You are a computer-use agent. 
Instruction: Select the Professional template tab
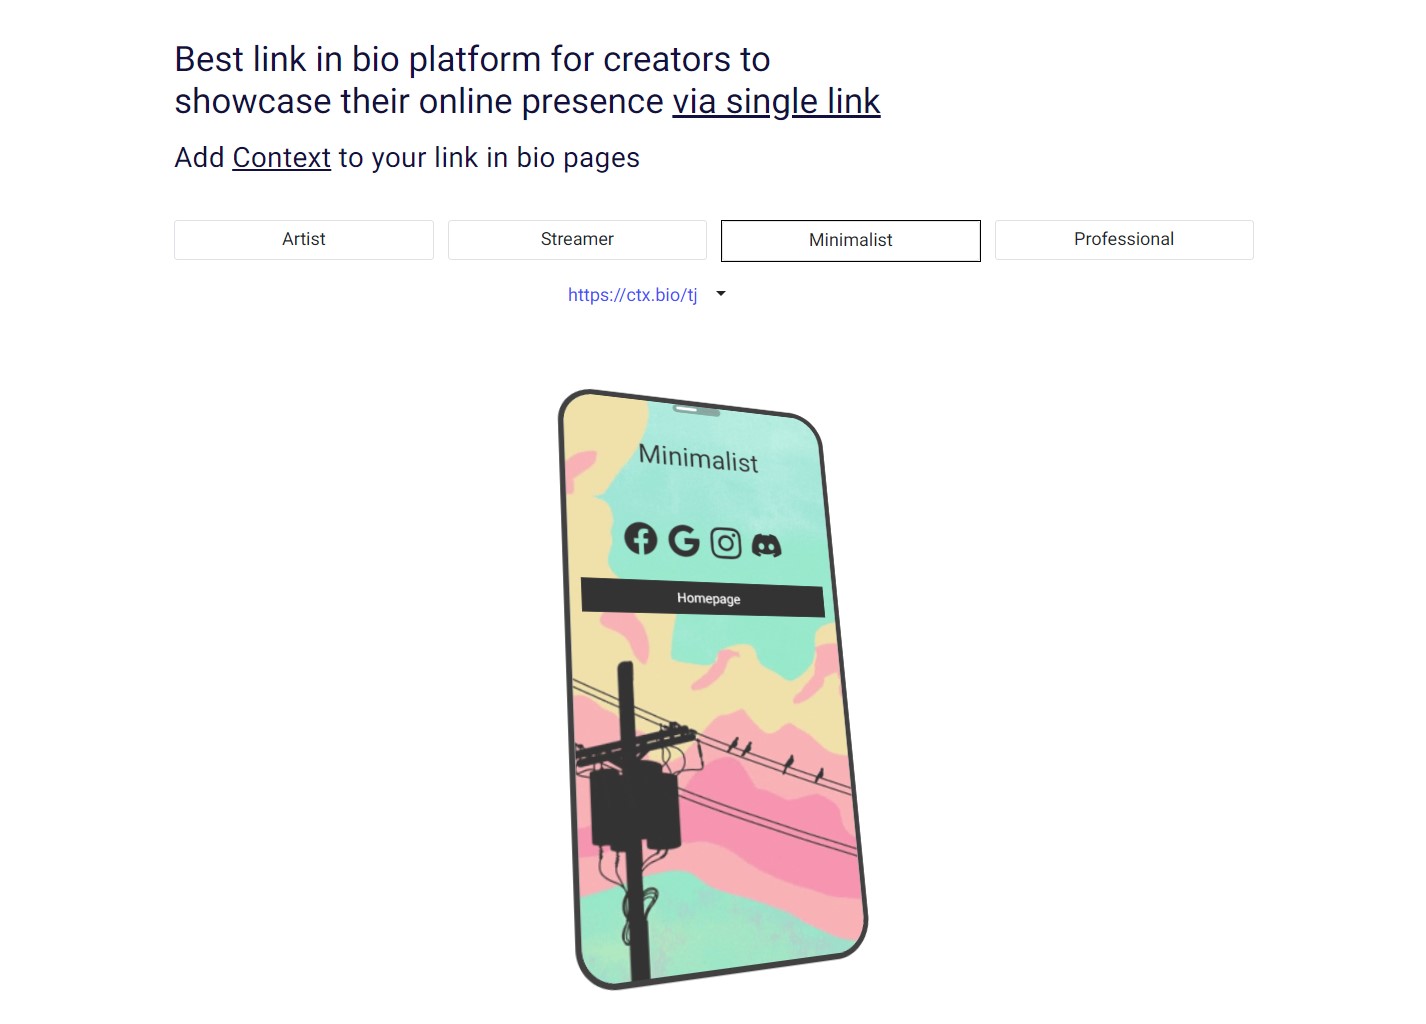[1124, 240]
